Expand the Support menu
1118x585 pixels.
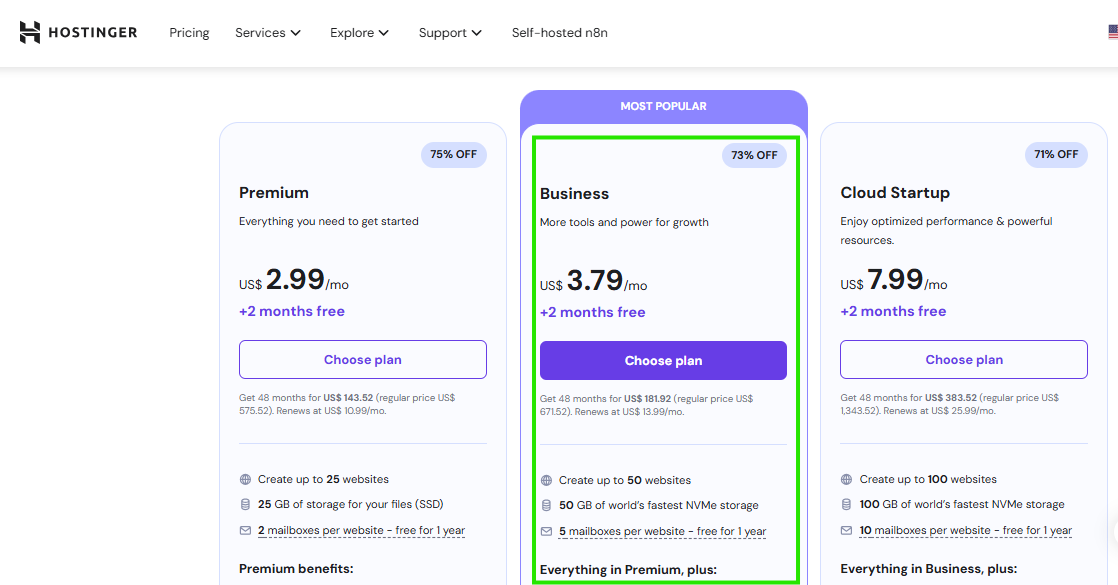click(450, 33)
